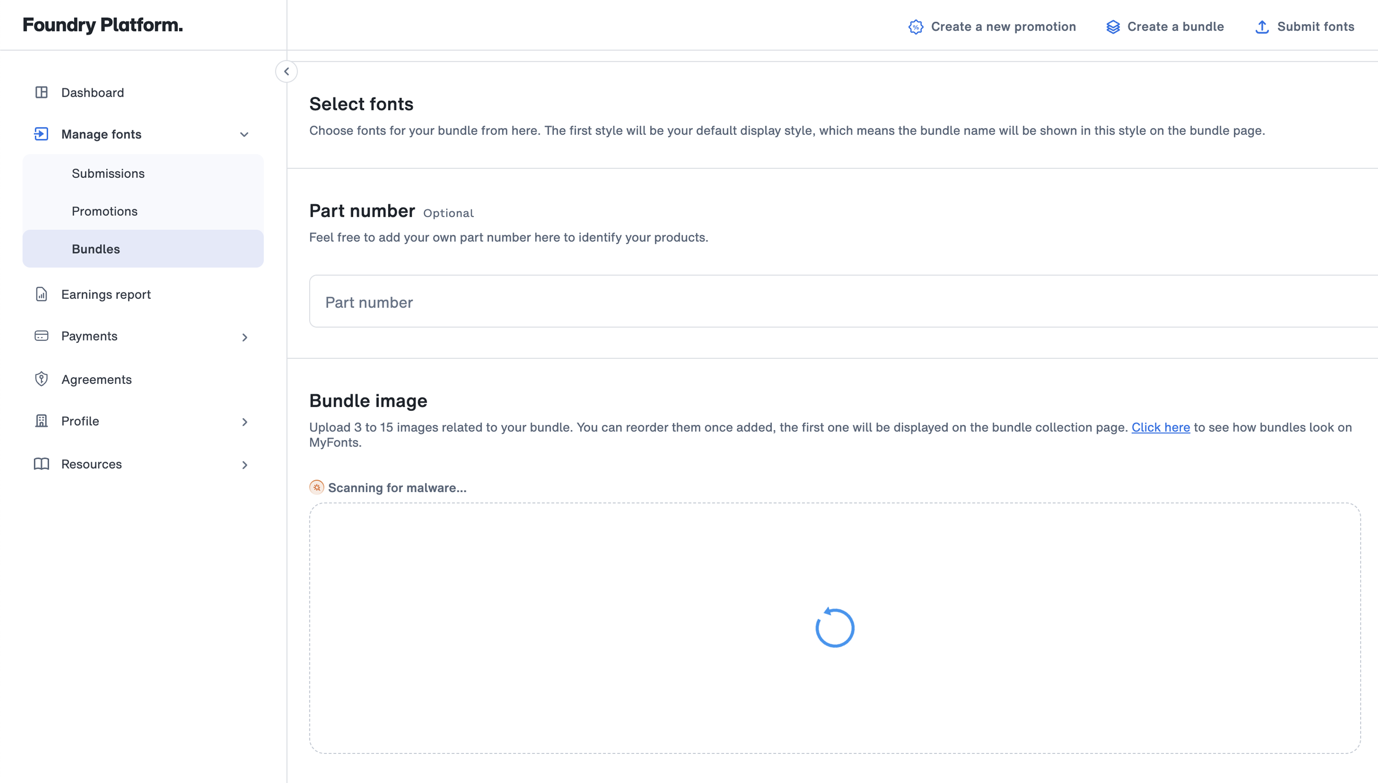
Task: Expand the Payments submenu arrow
Action: coord(244,337)
